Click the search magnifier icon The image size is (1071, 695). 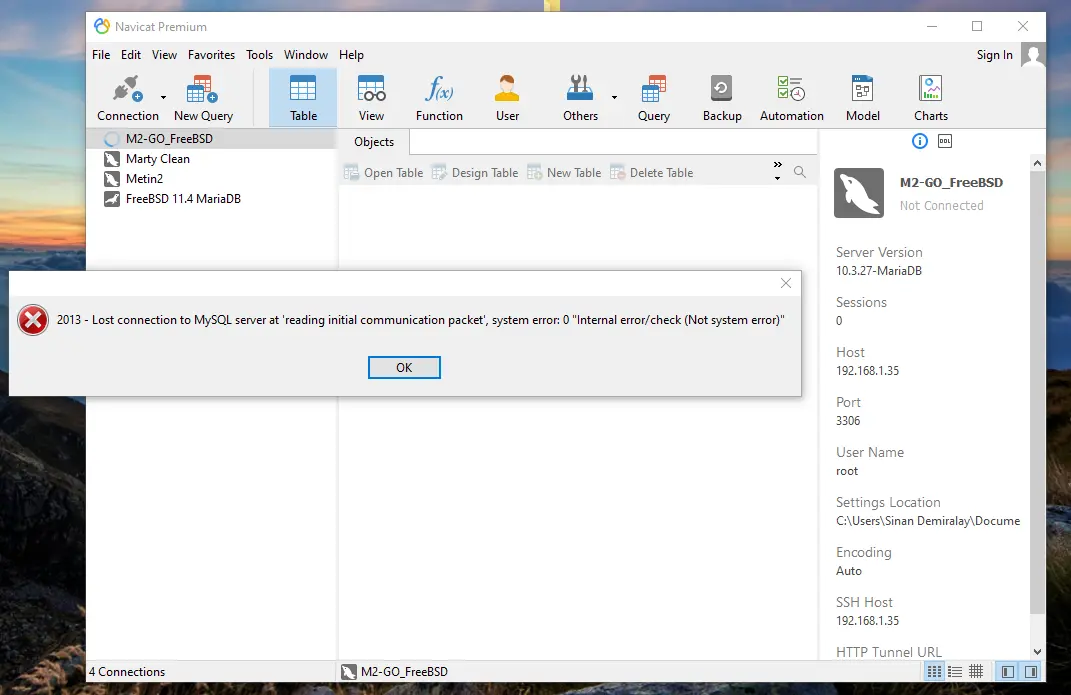click(x=800, y=172)
